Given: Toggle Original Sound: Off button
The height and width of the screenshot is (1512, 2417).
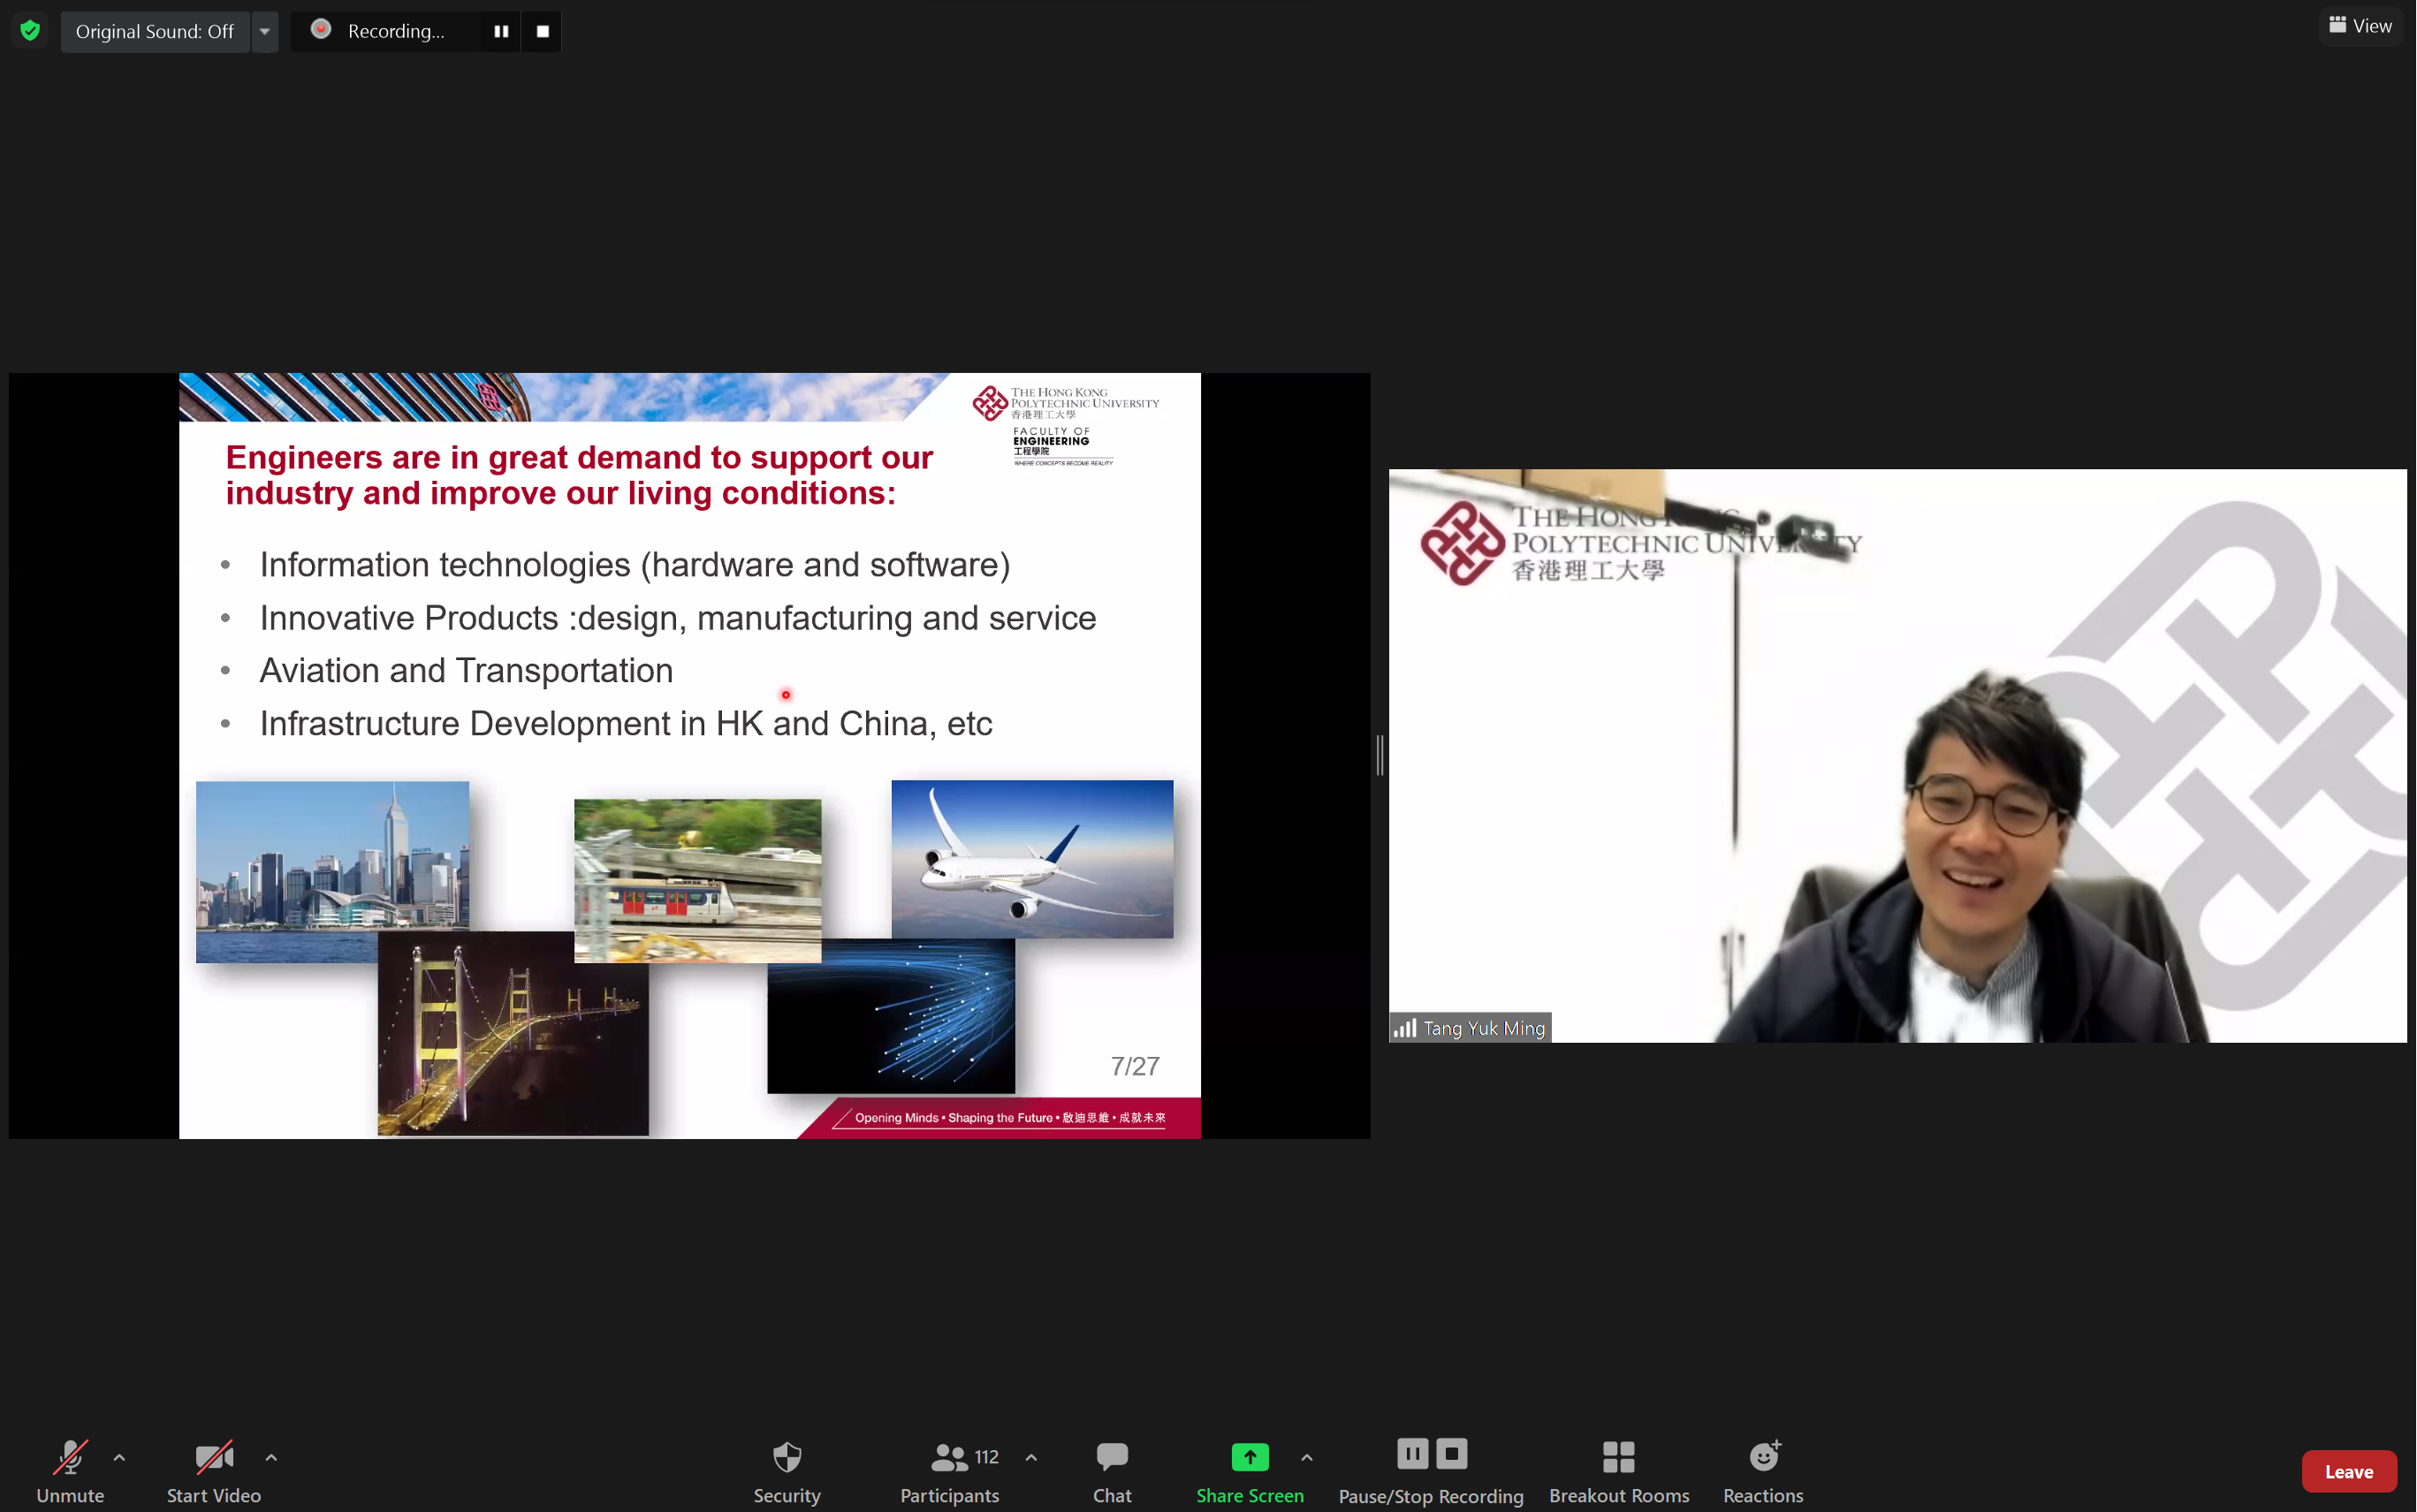Looking at the screenshot, I should (x=155, y=31).
